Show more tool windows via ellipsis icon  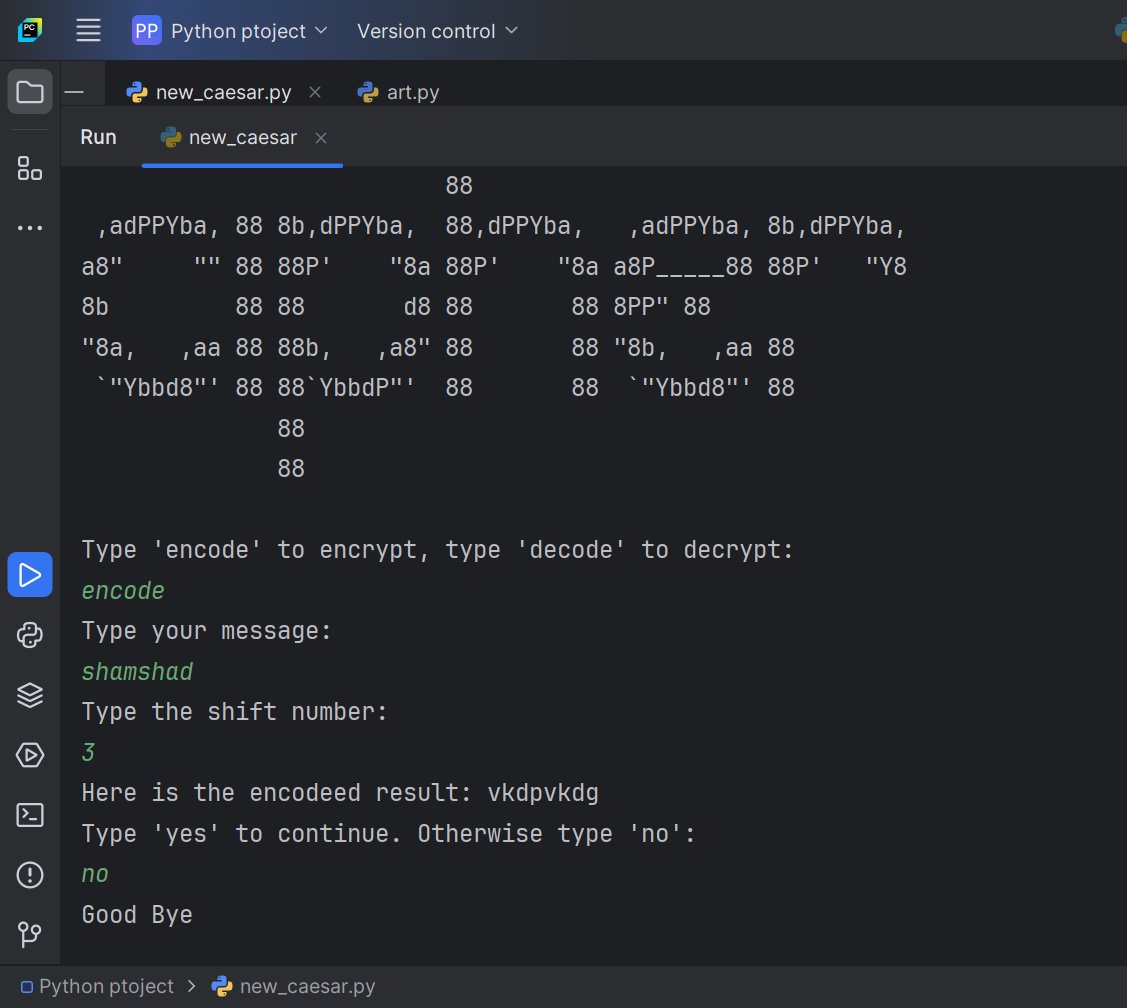[x=29, y=227]
